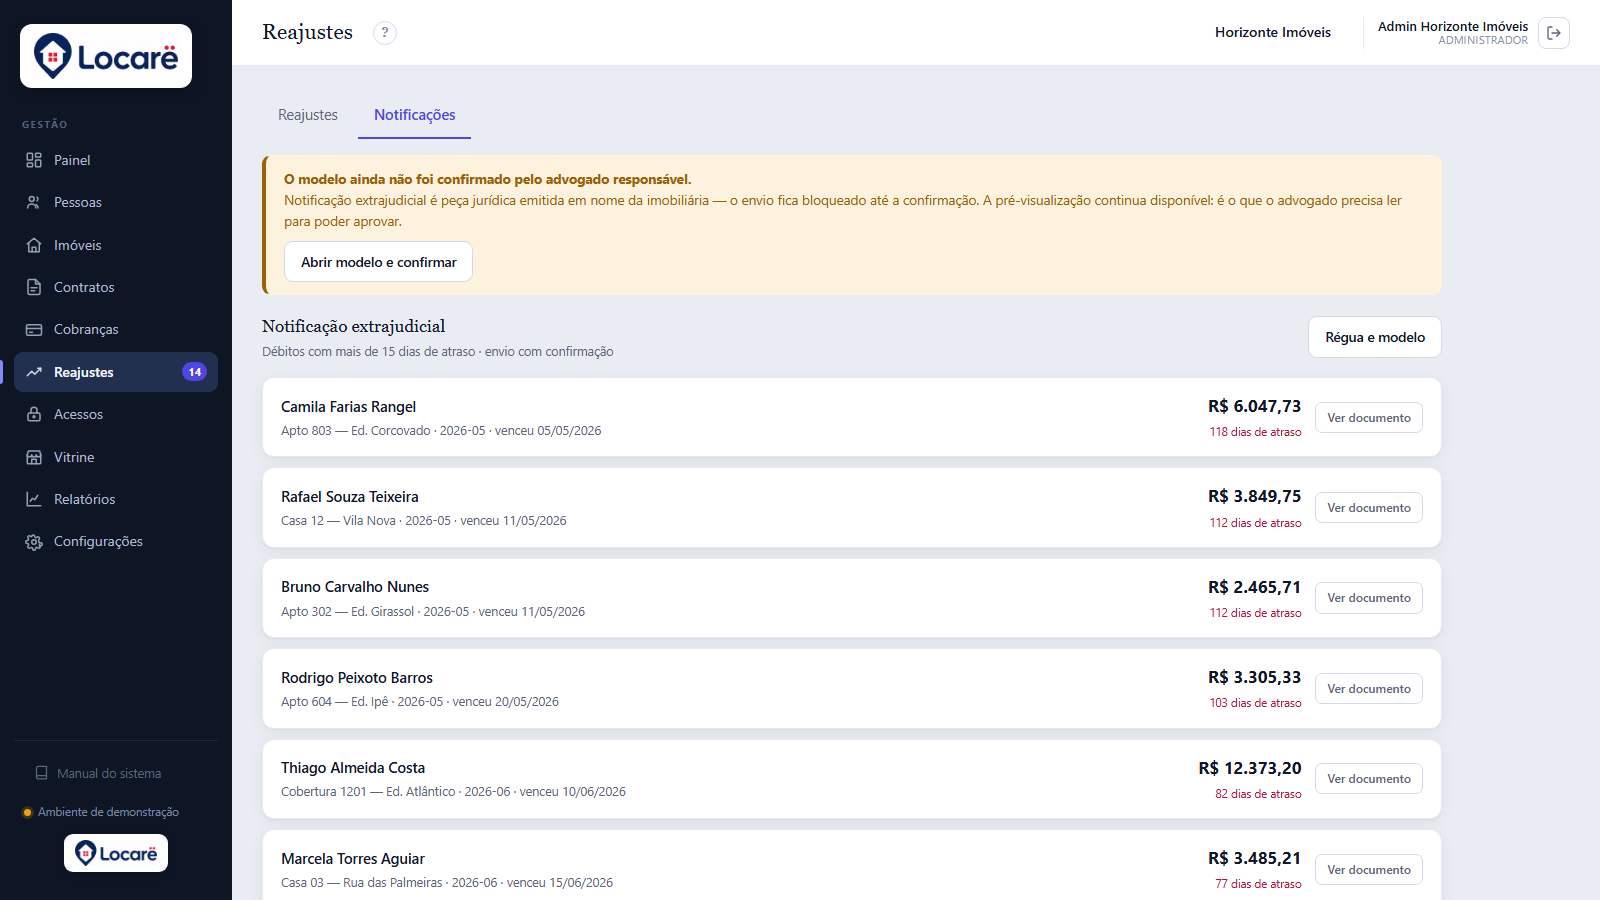
Task: View document for Thiago Almeida Costa
Action: point(1369,779)
